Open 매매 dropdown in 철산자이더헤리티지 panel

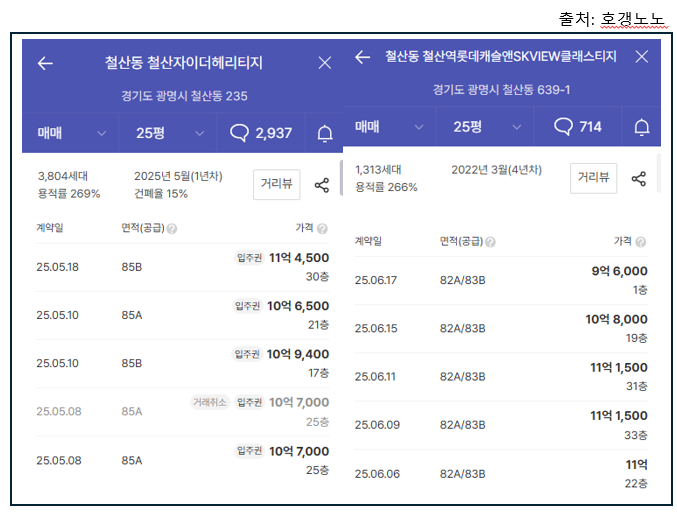pyautogui.click(x=70, y=133)
